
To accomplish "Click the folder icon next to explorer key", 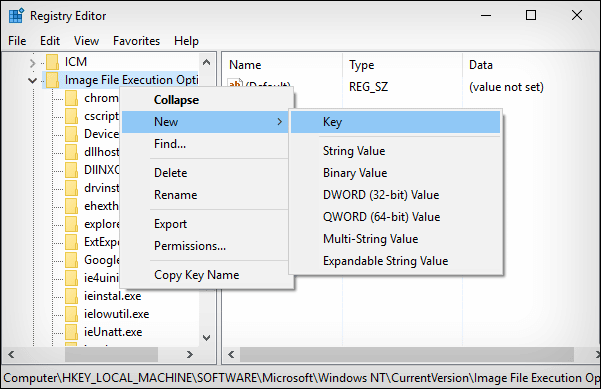I will (72, 224).
